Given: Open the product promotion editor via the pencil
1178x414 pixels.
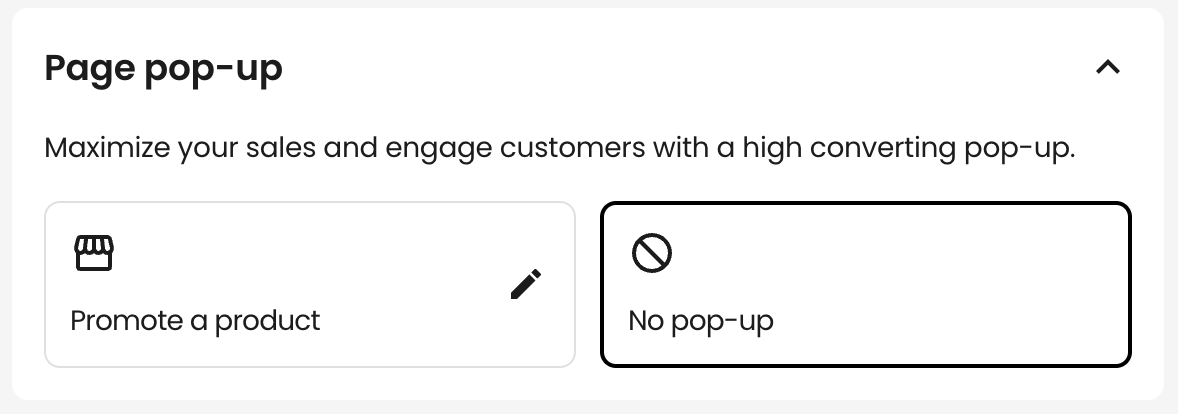Looking at the screenshot, I should click(x=526, y=284).
